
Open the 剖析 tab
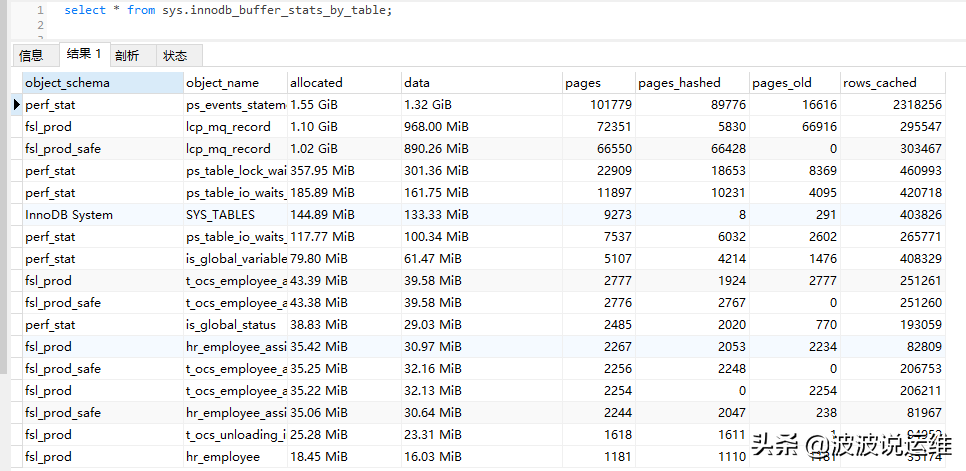pos(133,56)
